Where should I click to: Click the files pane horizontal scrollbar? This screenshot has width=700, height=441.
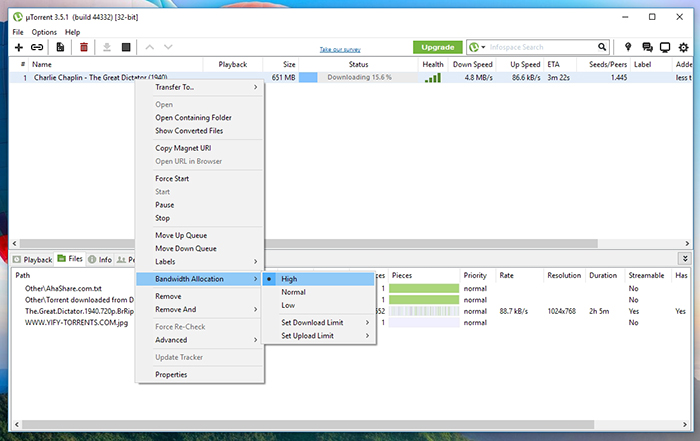pyautogui.click(x=308, y=424)
